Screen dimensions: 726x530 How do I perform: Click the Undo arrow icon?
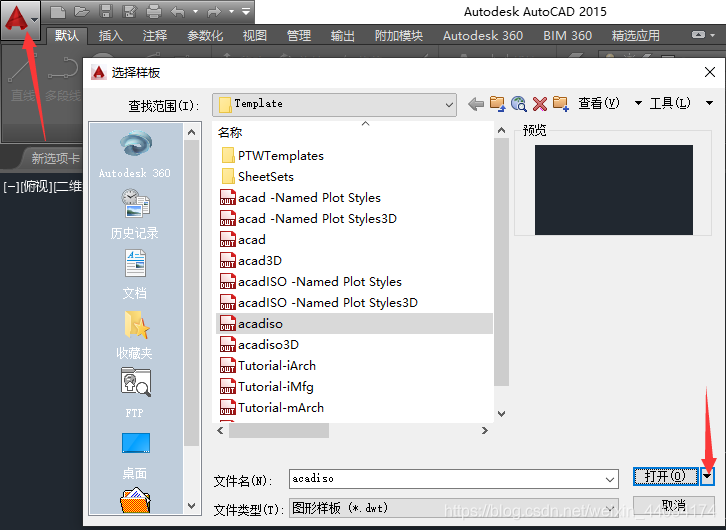(178, 12)
